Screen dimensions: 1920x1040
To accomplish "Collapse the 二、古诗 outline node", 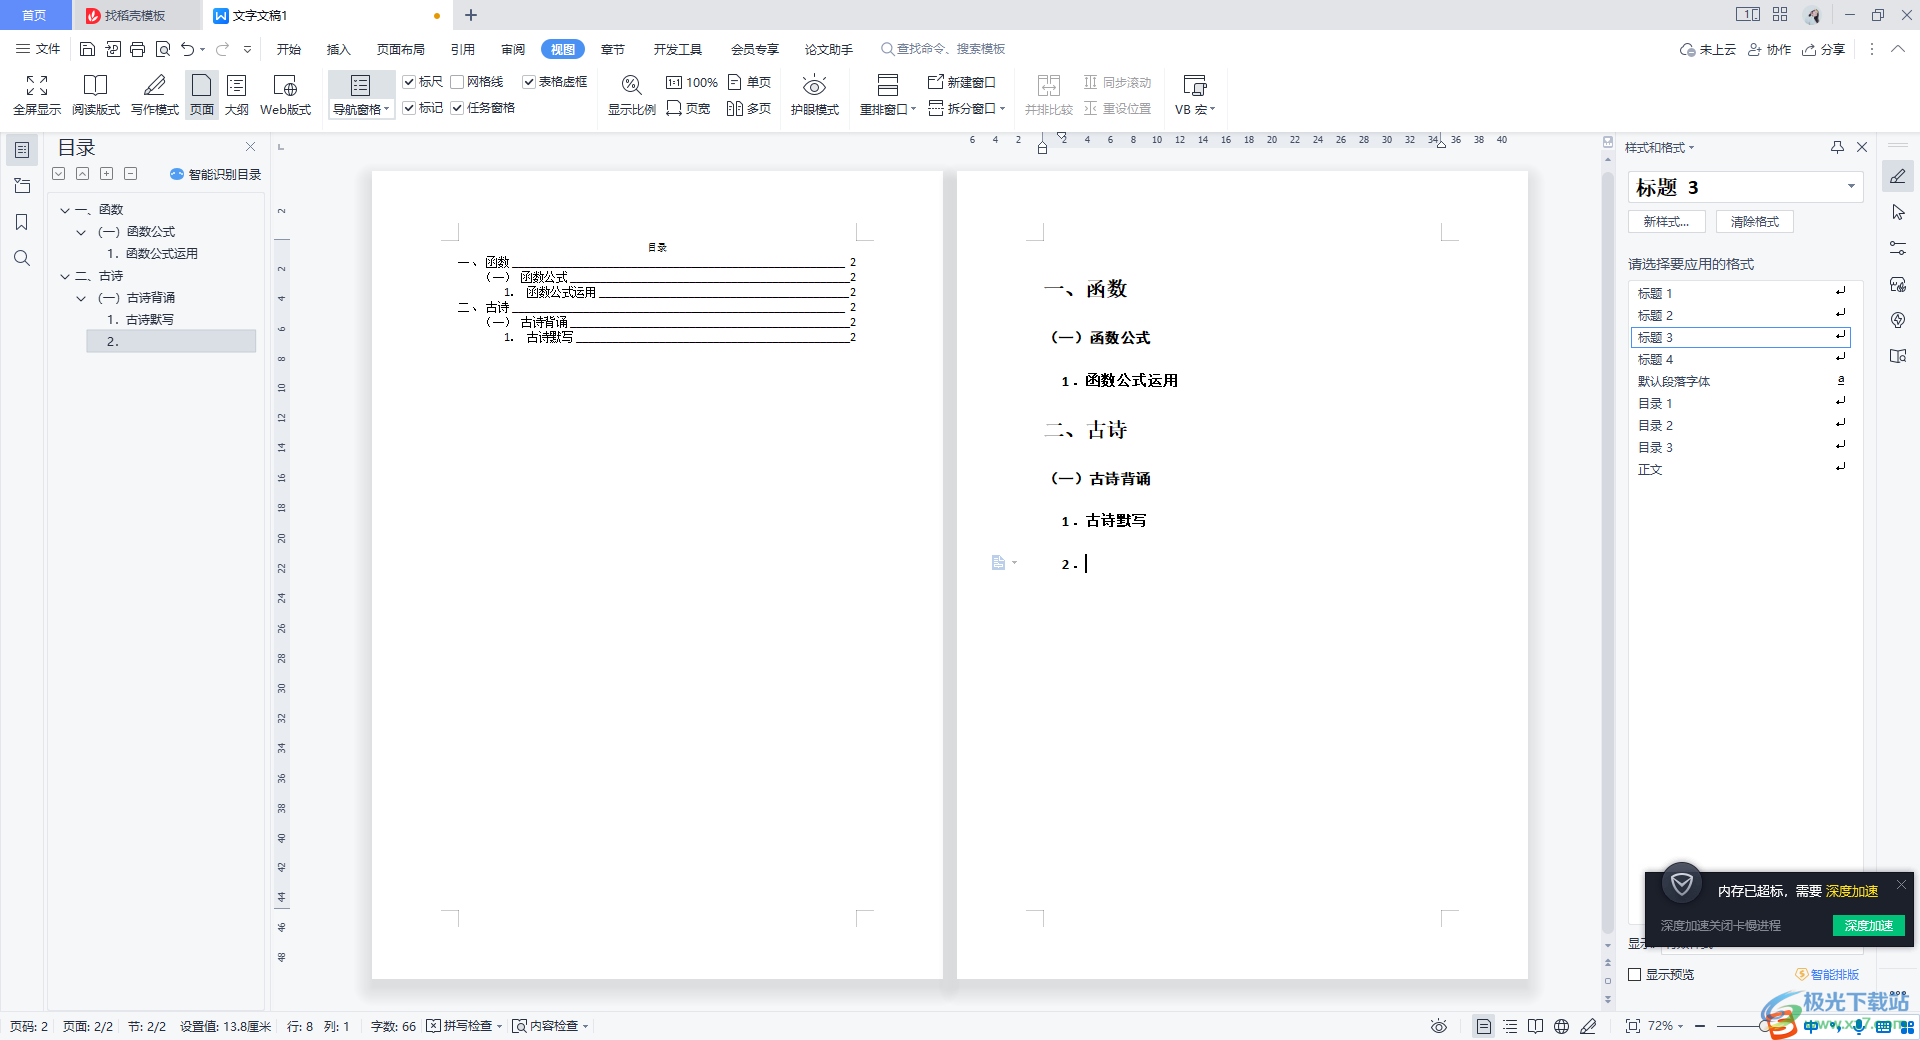I will pyautogui.click(x=65, y=276).
